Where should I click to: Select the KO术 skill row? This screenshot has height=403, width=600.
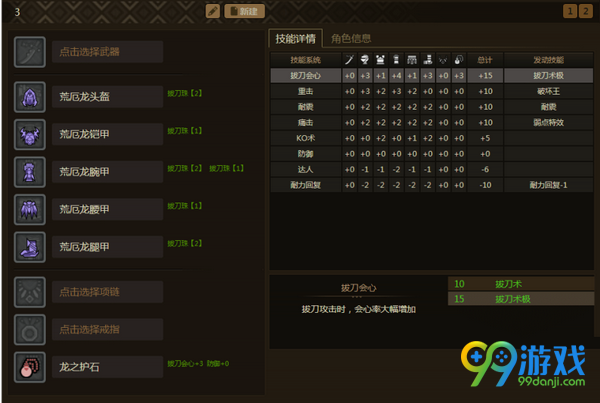point(432,138)
